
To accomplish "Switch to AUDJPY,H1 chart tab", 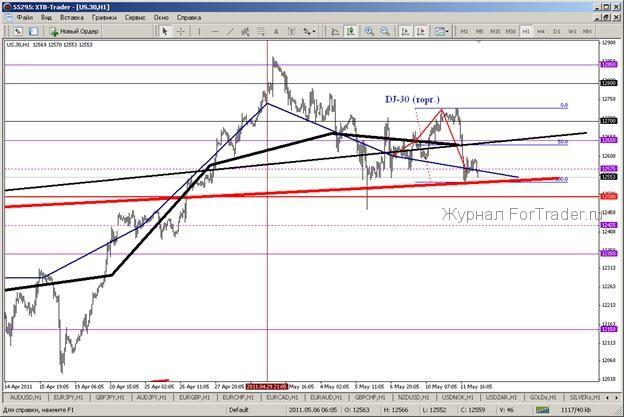I will (152, 397).
